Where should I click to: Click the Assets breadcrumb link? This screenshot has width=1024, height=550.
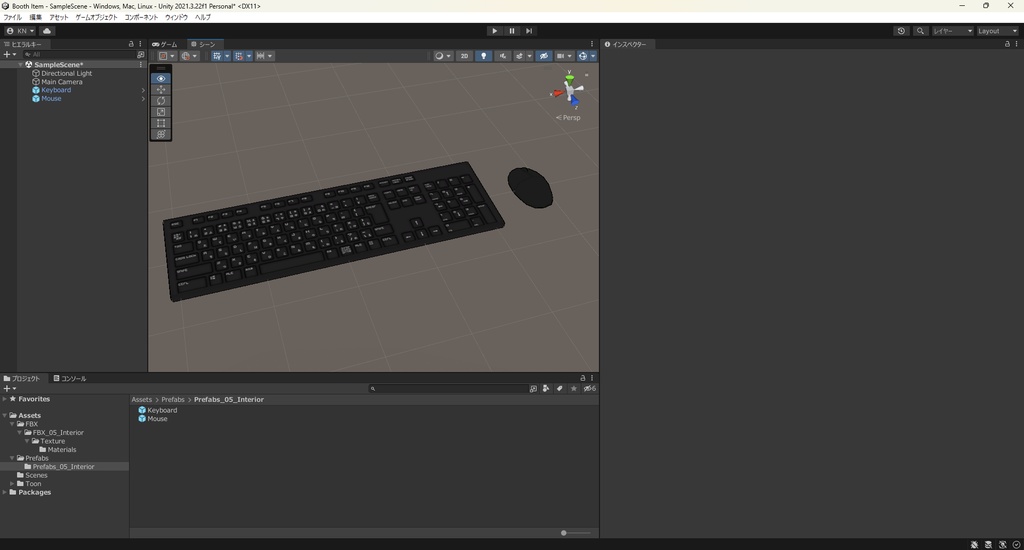(x=142, y=400)
